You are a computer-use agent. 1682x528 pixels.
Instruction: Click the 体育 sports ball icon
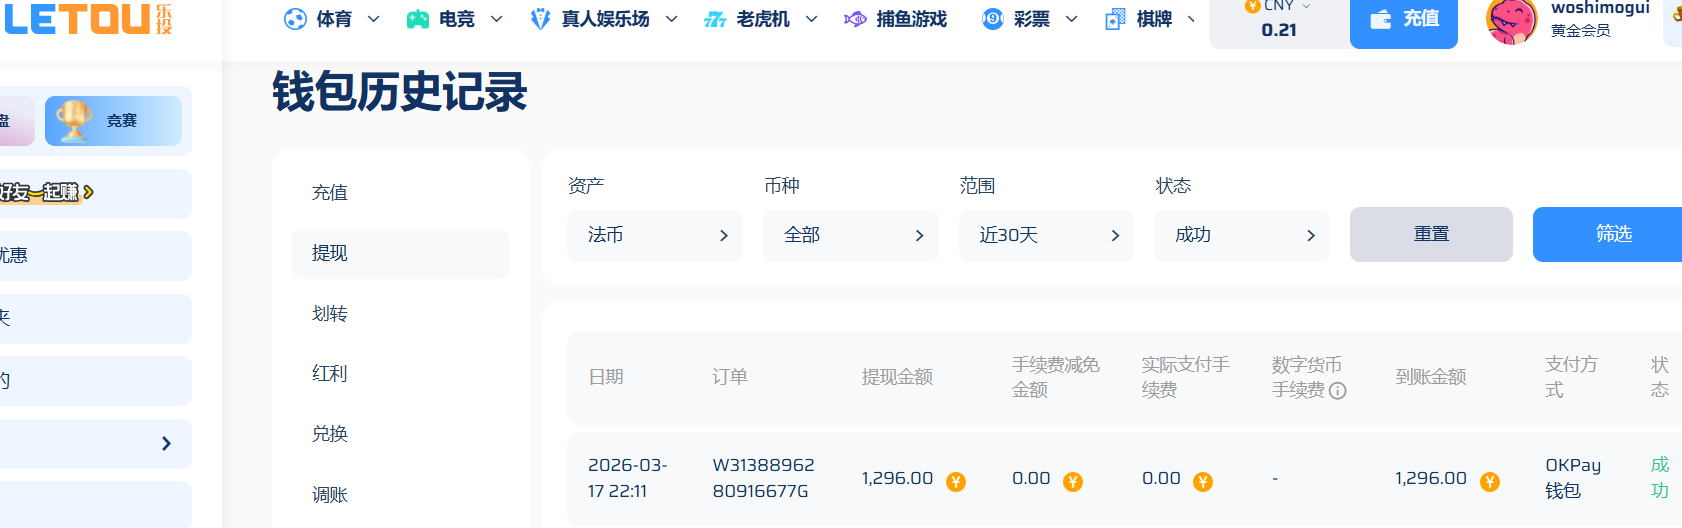[295, 19]
